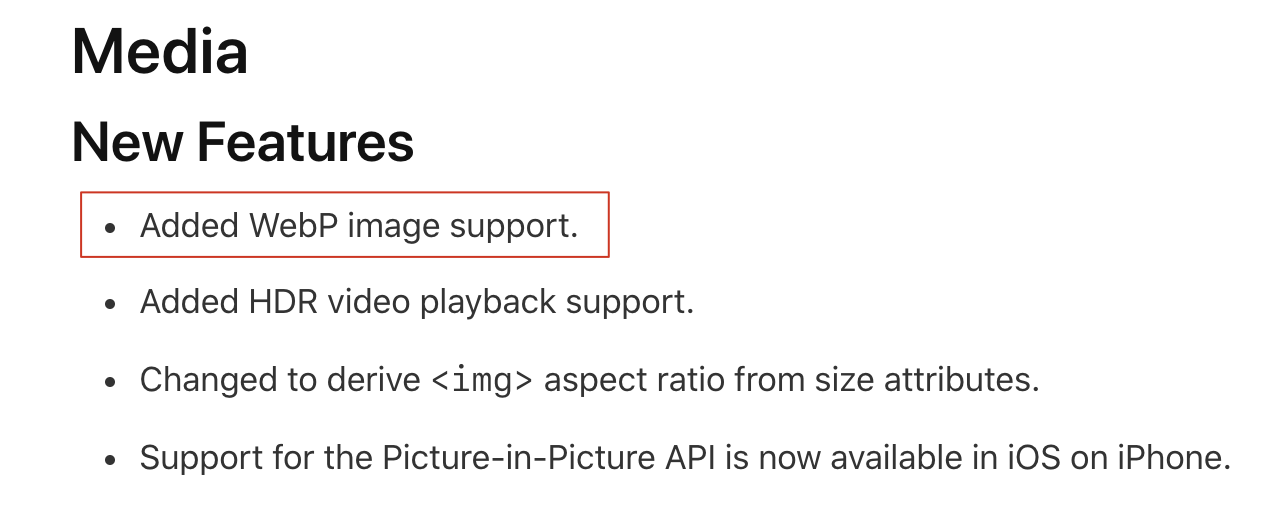The image size is (1274, 506).
Task: Select the Added HDR video playback support line
Action: (417, 301)
